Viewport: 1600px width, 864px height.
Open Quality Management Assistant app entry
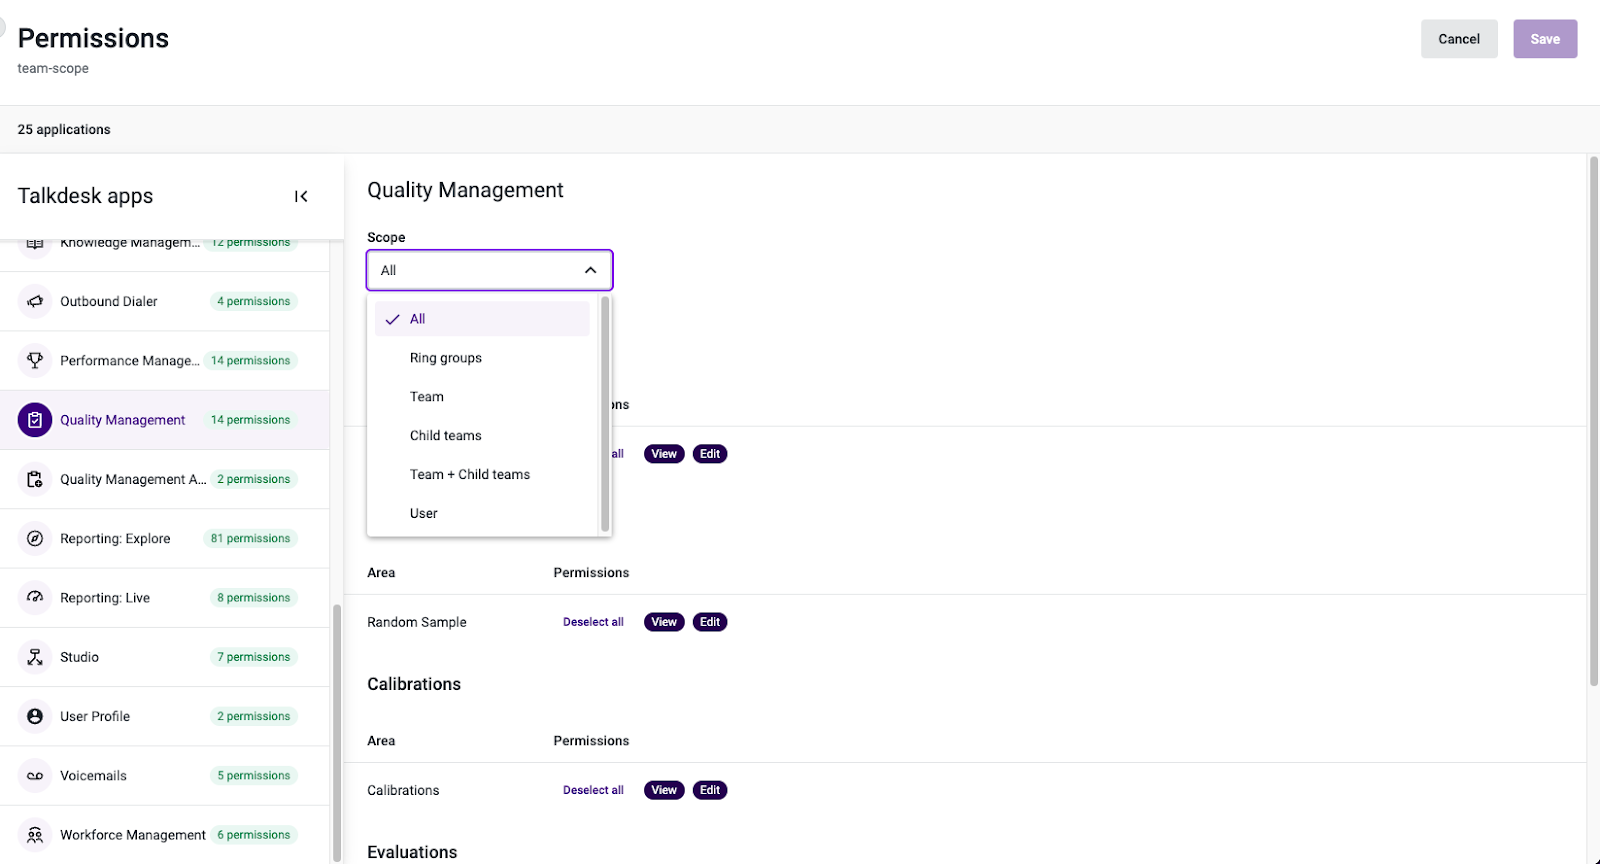[164, 479]
